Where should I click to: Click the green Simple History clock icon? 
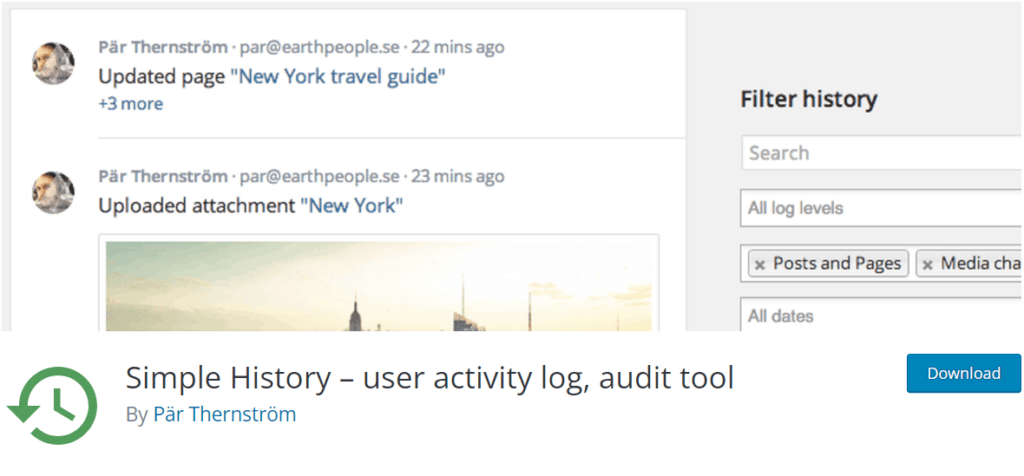click(52, 405)
